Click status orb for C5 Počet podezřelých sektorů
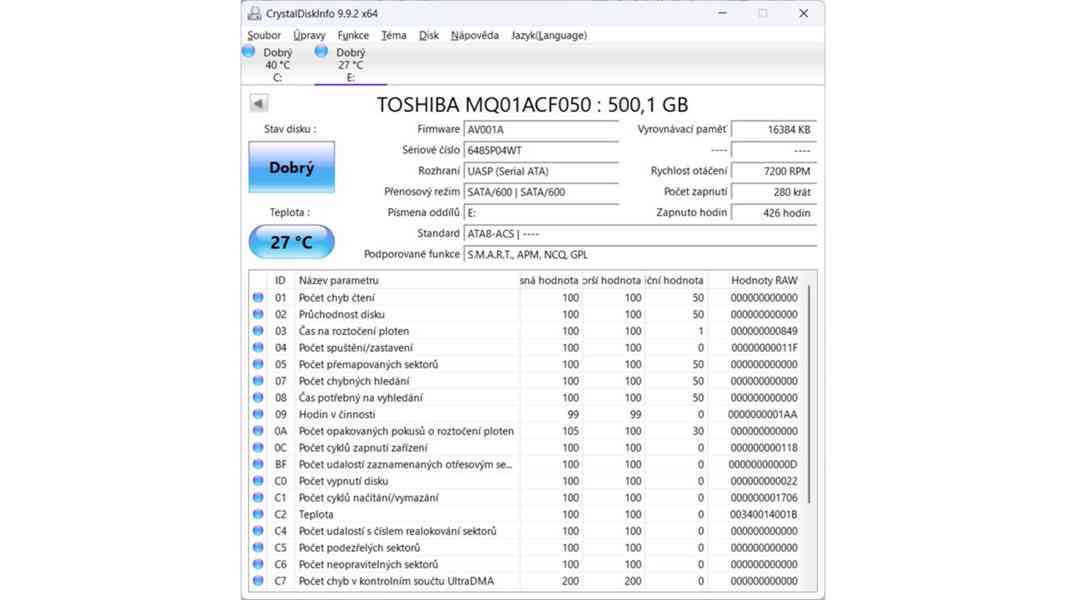Image resolution: width=1066 pixels, height=600 pixels. point(258,548)
